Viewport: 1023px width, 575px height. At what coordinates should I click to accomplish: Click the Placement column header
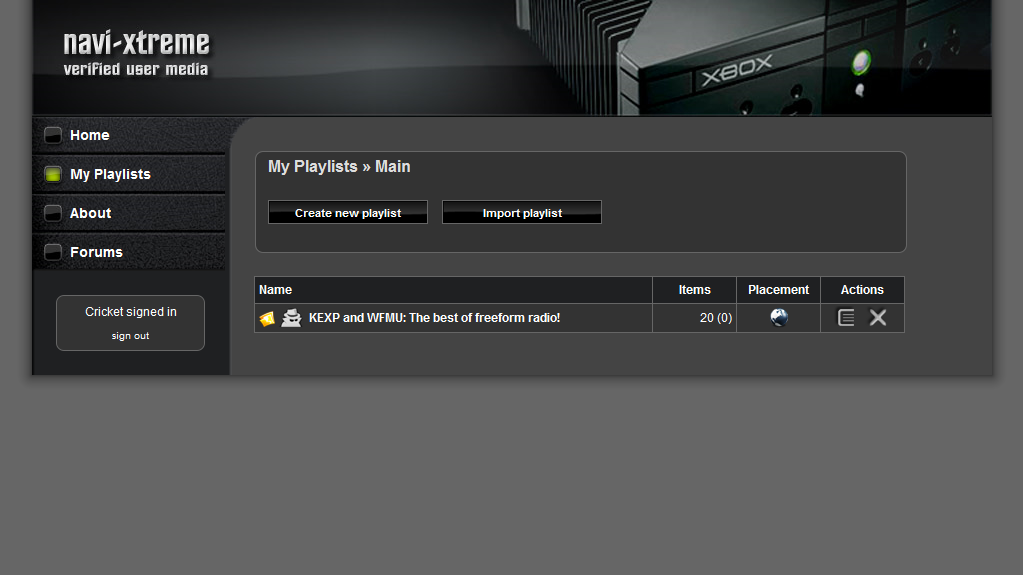click(778, 290)
